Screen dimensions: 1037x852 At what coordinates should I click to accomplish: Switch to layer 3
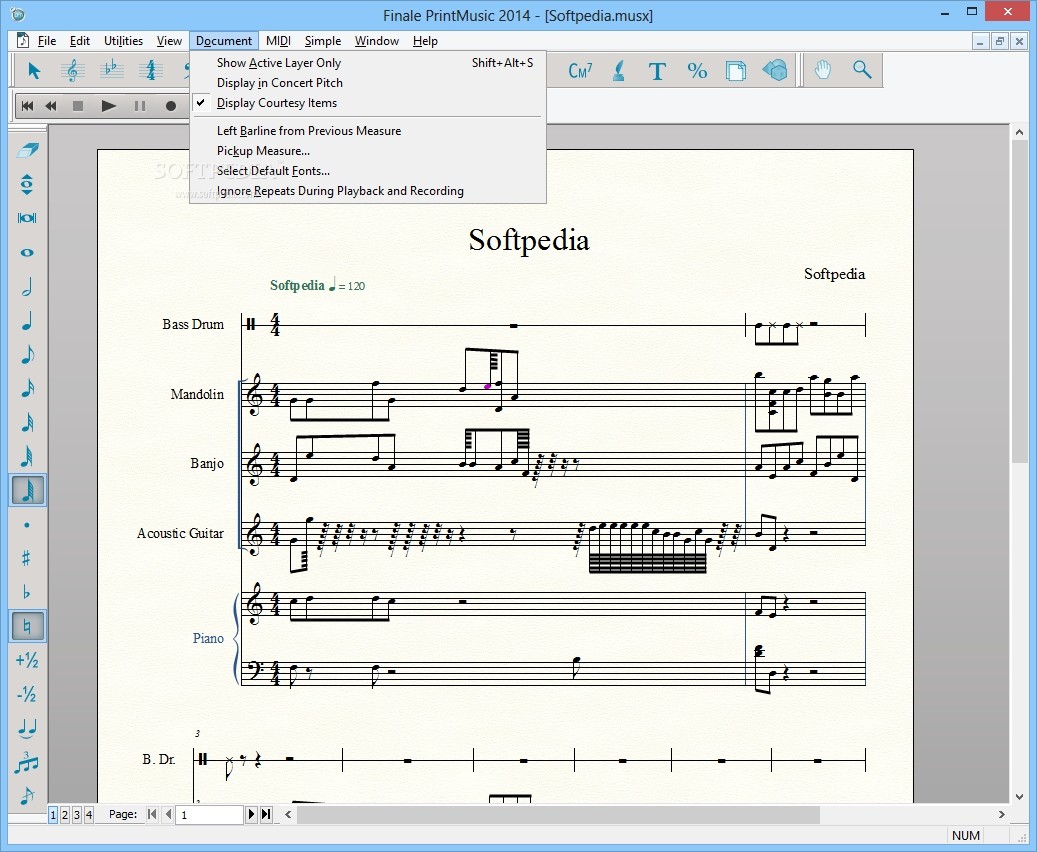pos(77,815)
